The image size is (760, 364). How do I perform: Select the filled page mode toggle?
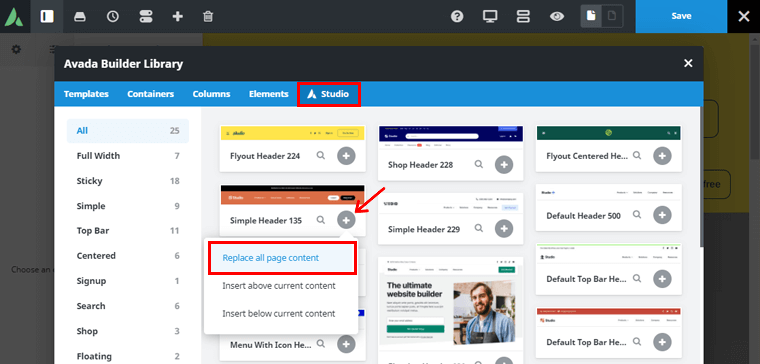tap(591, 16)
